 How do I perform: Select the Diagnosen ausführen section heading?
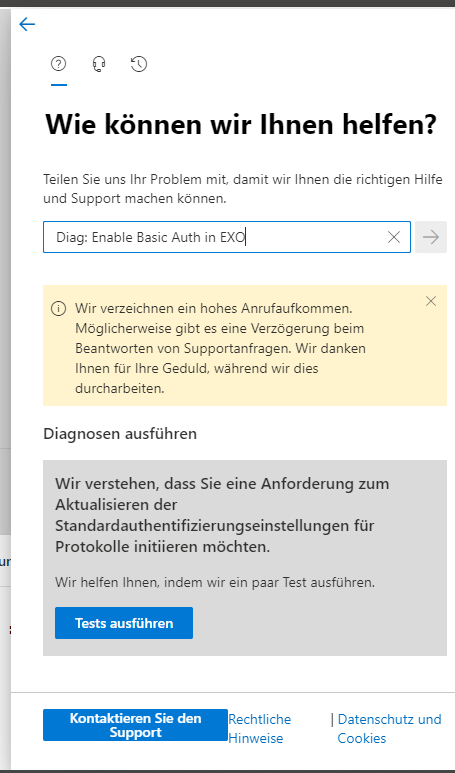(120, 434)
